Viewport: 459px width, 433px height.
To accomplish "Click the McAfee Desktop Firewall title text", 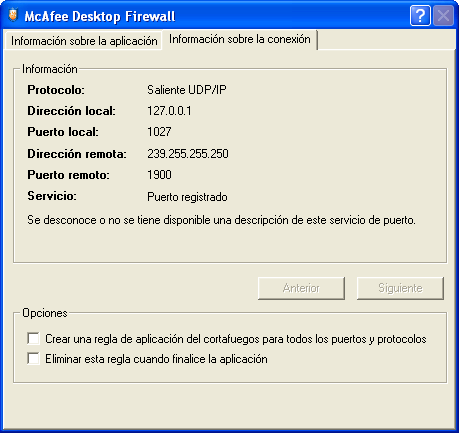I will 100,16.
